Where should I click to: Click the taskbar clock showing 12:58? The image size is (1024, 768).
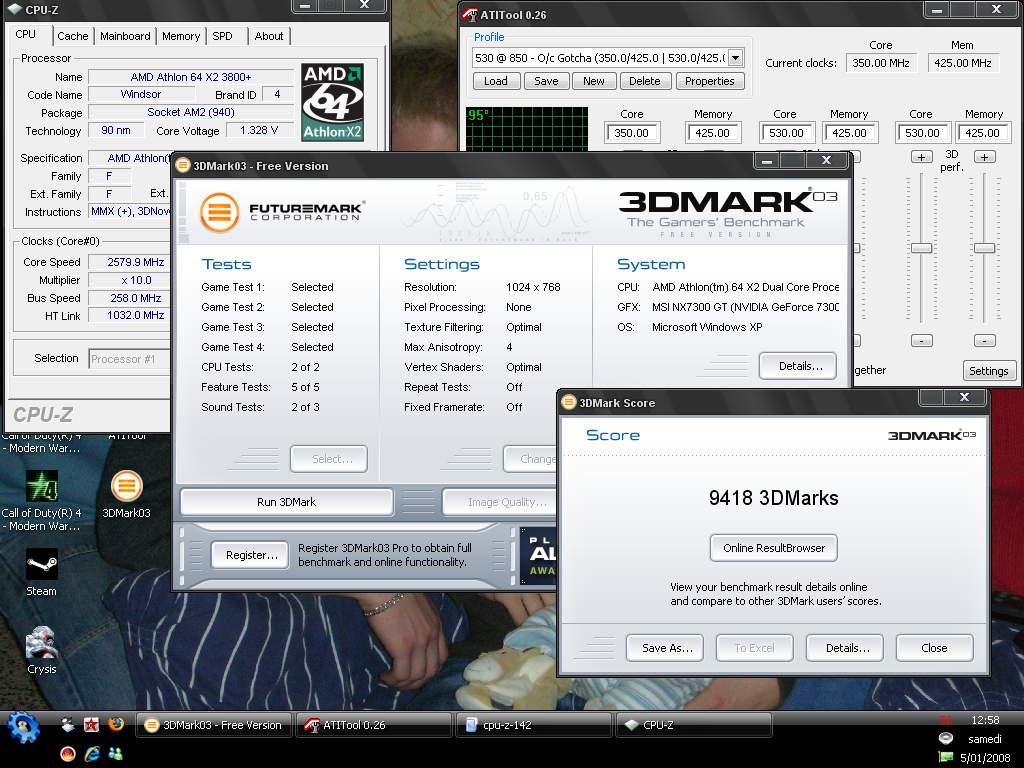point(985,720)
